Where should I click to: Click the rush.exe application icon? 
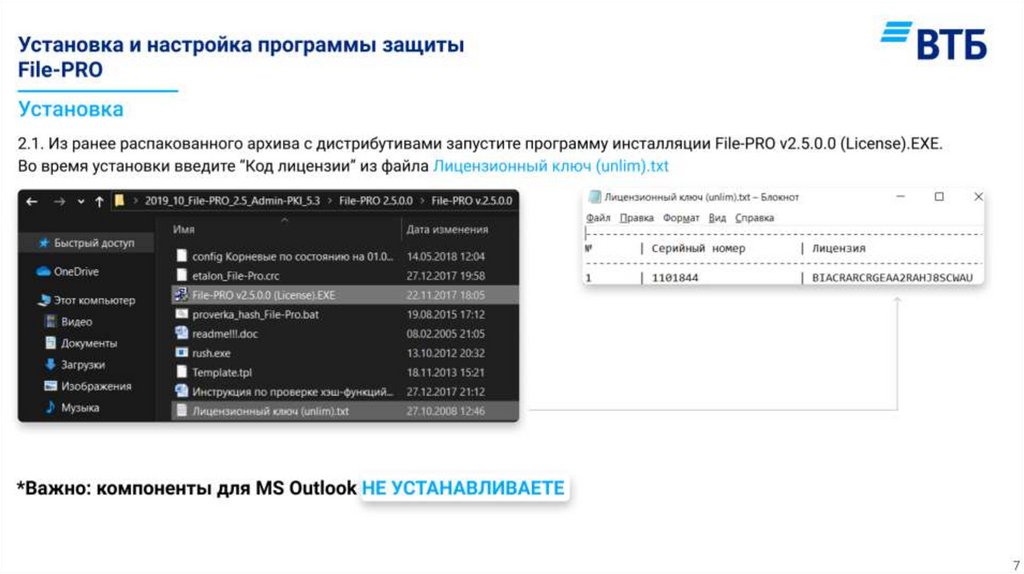tap(182, 353)
